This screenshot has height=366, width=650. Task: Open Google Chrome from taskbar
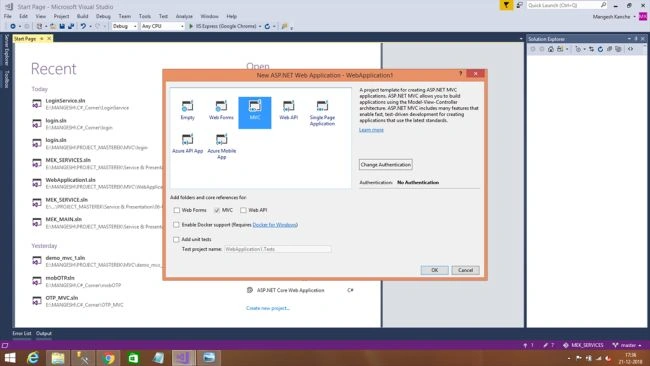(x=109, y=358)
